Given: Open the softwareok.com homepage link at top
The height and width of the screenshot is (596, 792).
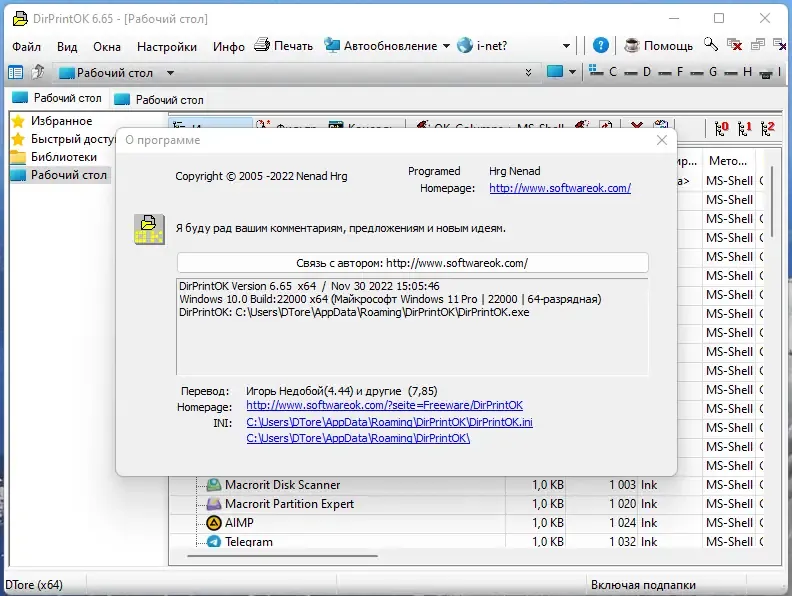Looking at the screenshot, I should (560, 188).
